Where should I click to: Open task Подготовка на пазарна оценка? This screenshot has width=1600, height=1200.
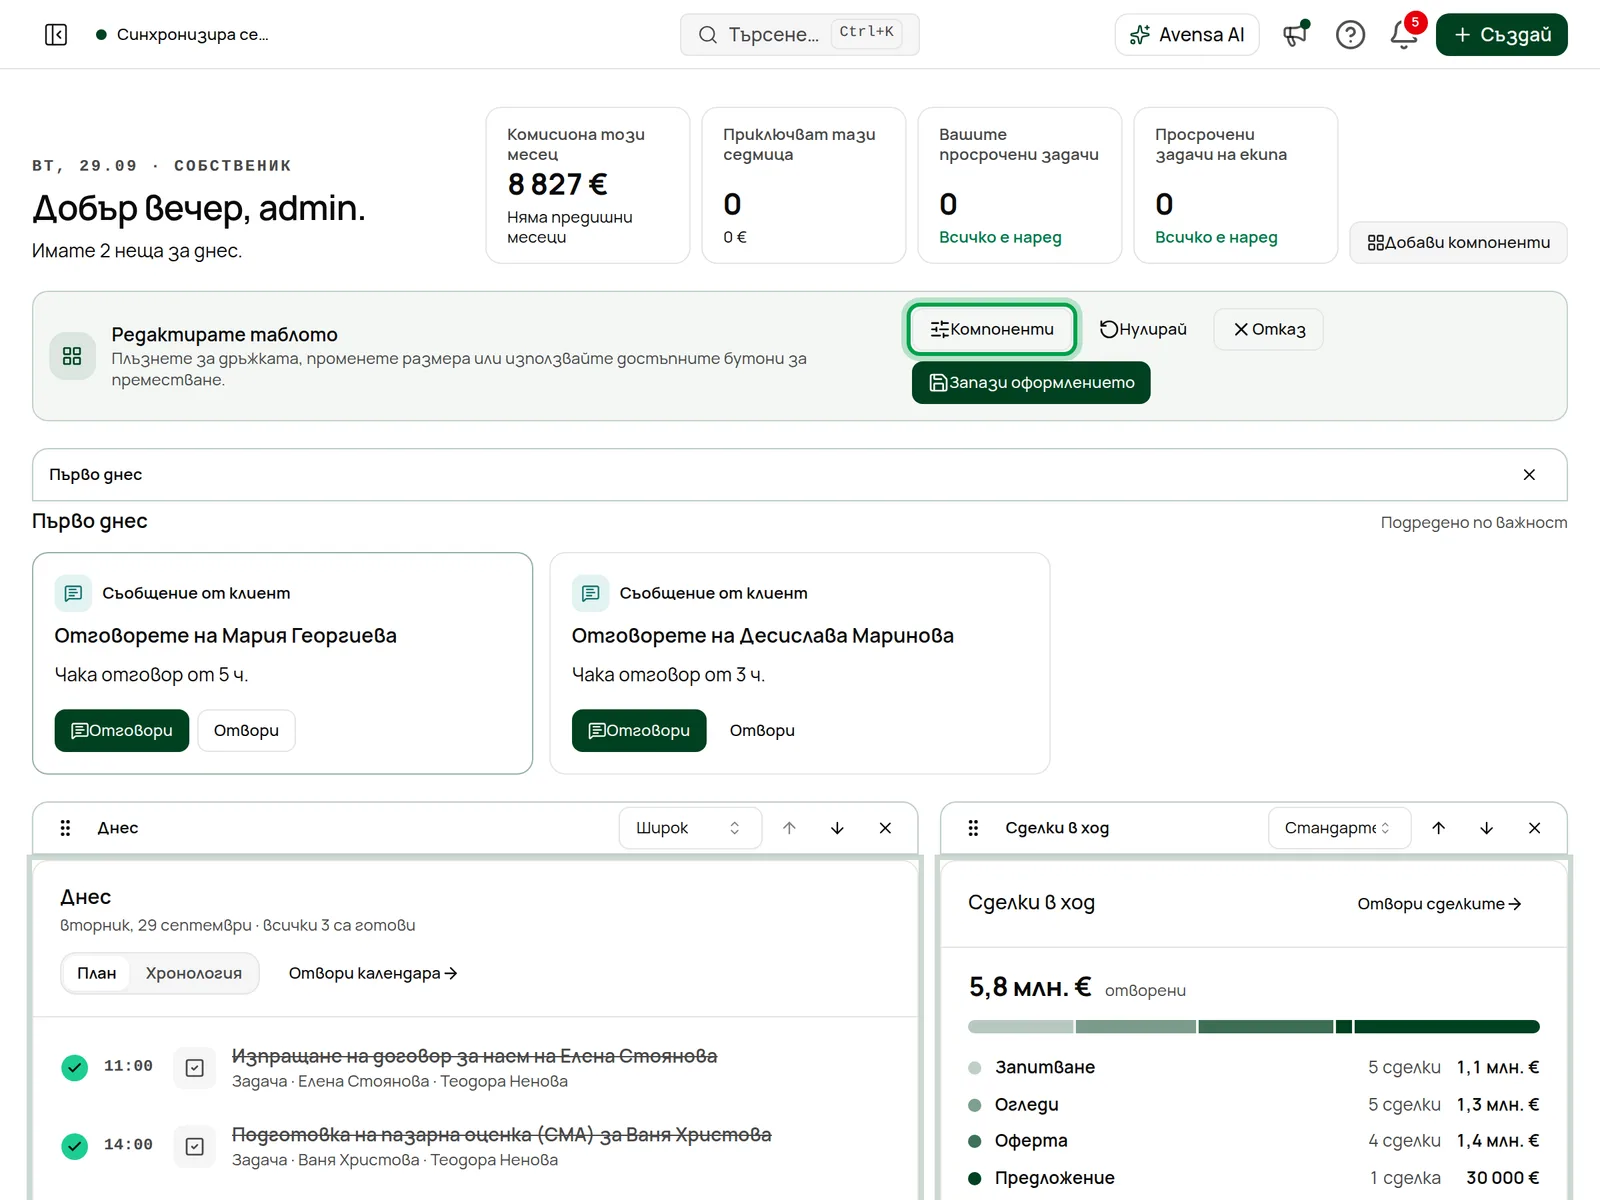pos(502,1135)
